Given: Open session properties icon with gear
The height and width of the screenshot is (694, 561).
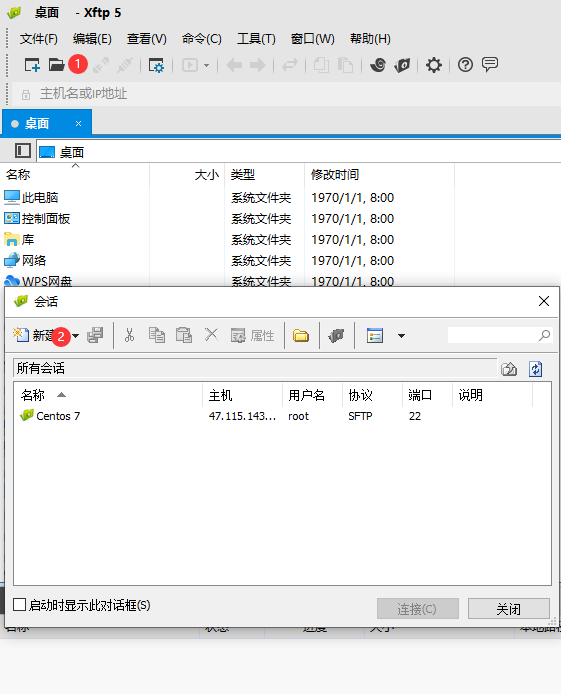Looking at the screenshot, I should 156,66.
